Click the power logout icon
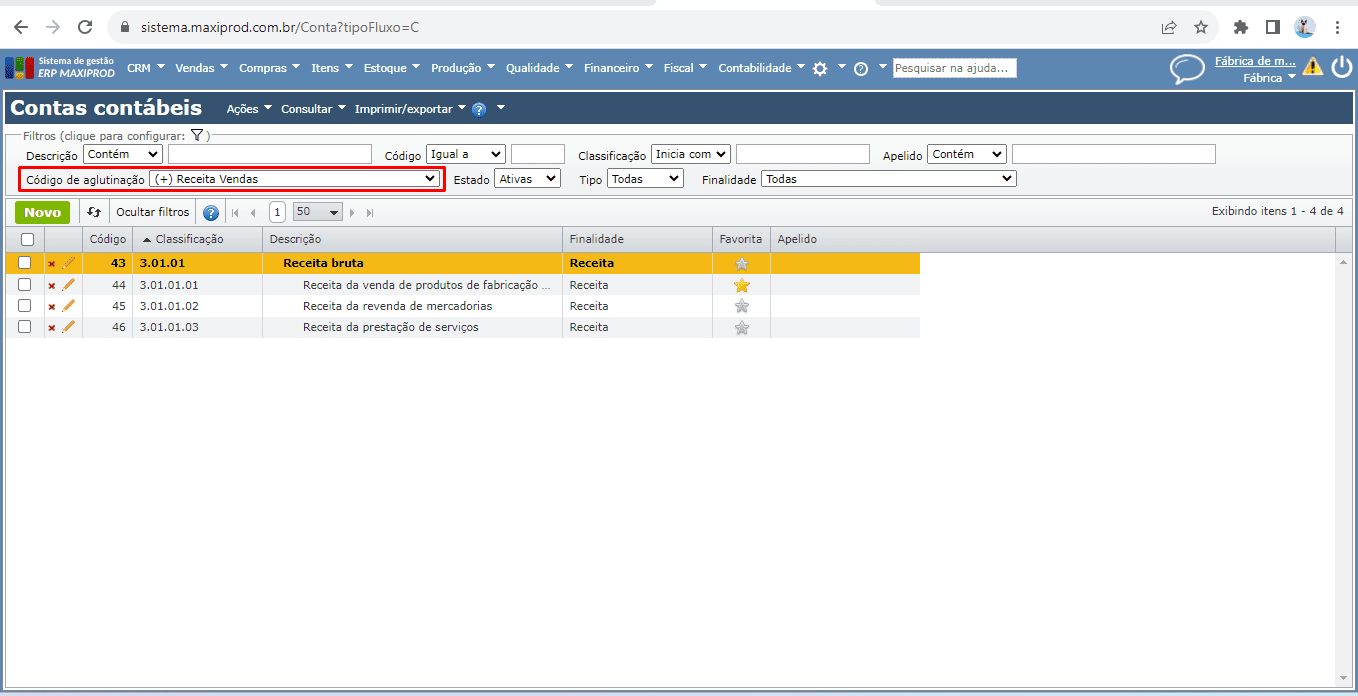The height and width of the screenshot is (696, 1358). click(x=1341, y=67)
